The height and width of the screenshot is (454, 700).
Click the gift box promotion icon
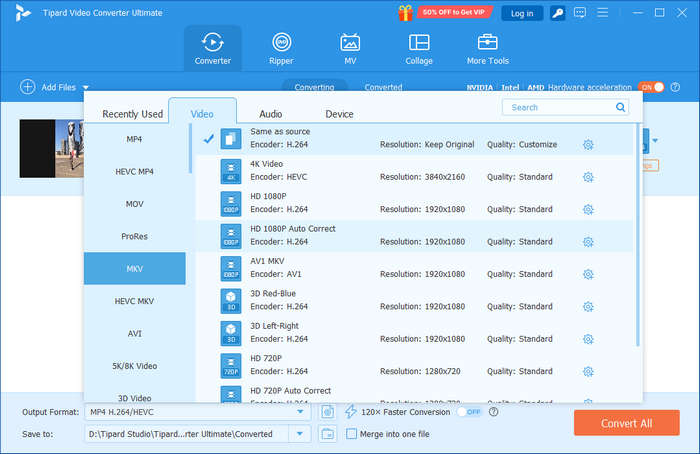point(405,12)
